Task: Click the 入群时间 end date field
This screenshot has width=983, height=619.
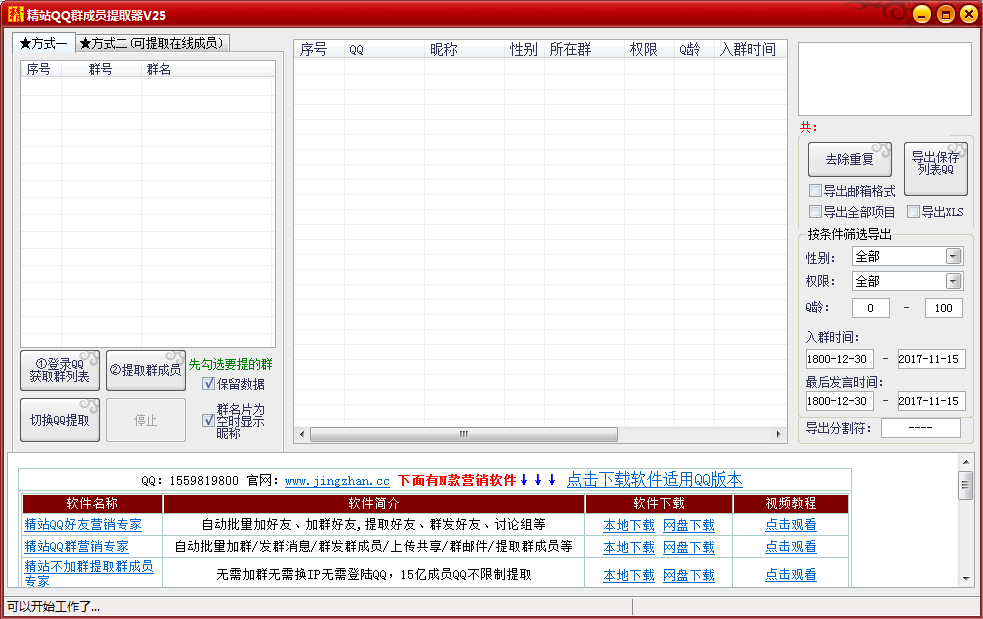Action: (x=931, y=359)
